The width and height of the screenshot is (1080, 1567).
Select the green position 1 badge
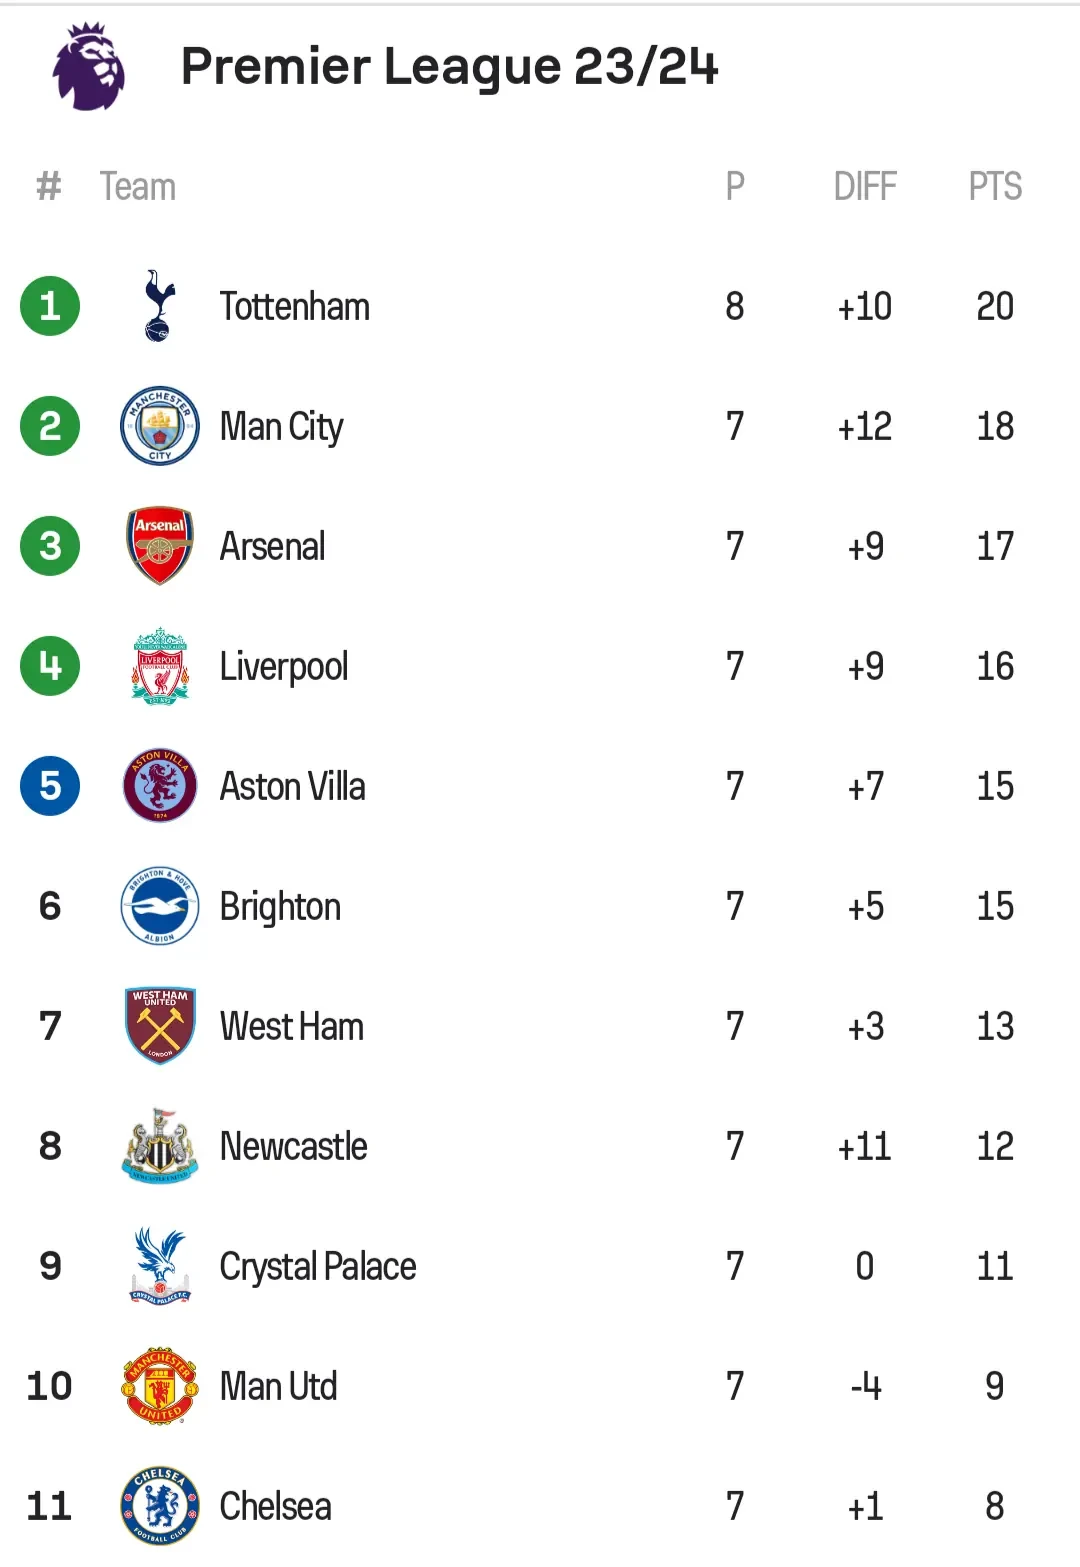(x=50, y=306)
